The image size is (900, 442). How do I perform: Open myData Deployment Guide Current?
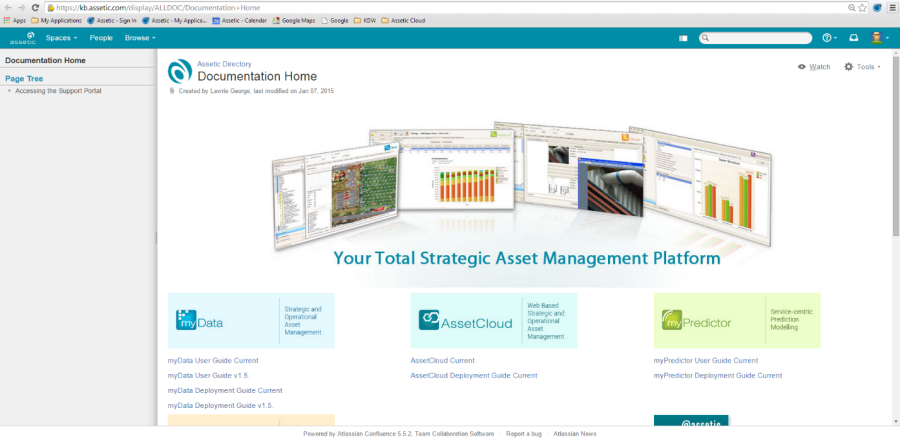click(225, 390)
